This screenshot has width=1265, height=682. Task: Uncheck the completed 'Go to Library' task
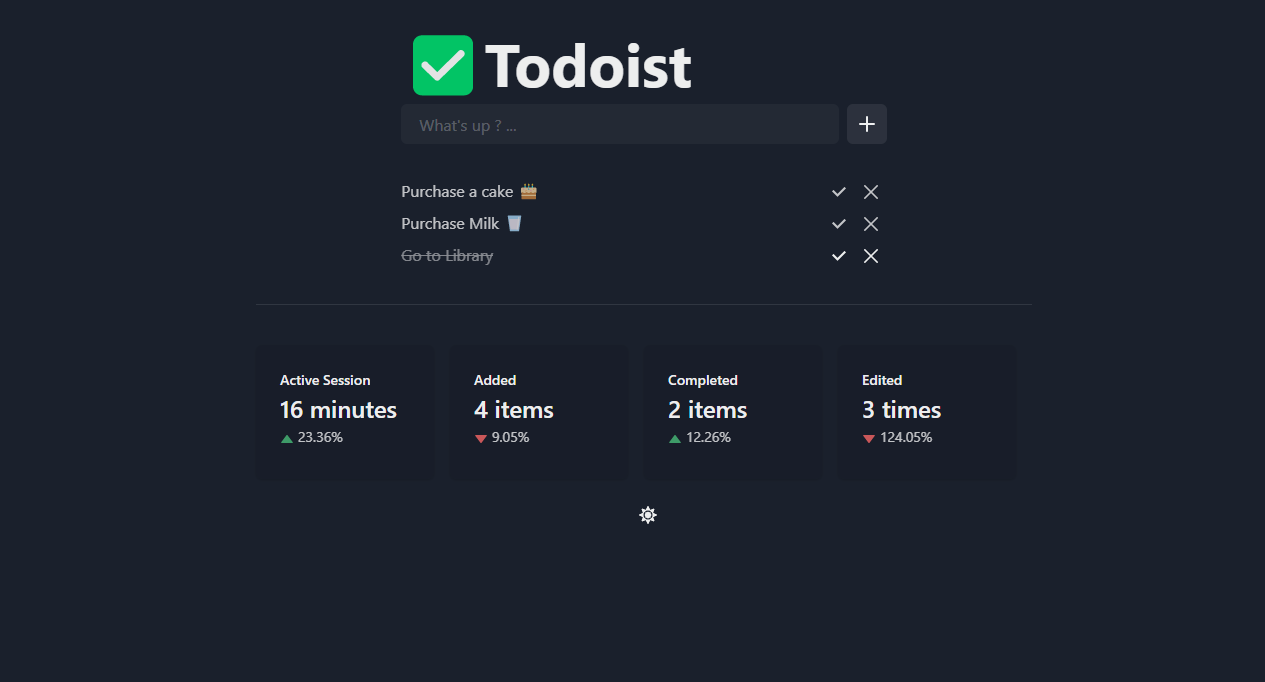coord(839,256)
